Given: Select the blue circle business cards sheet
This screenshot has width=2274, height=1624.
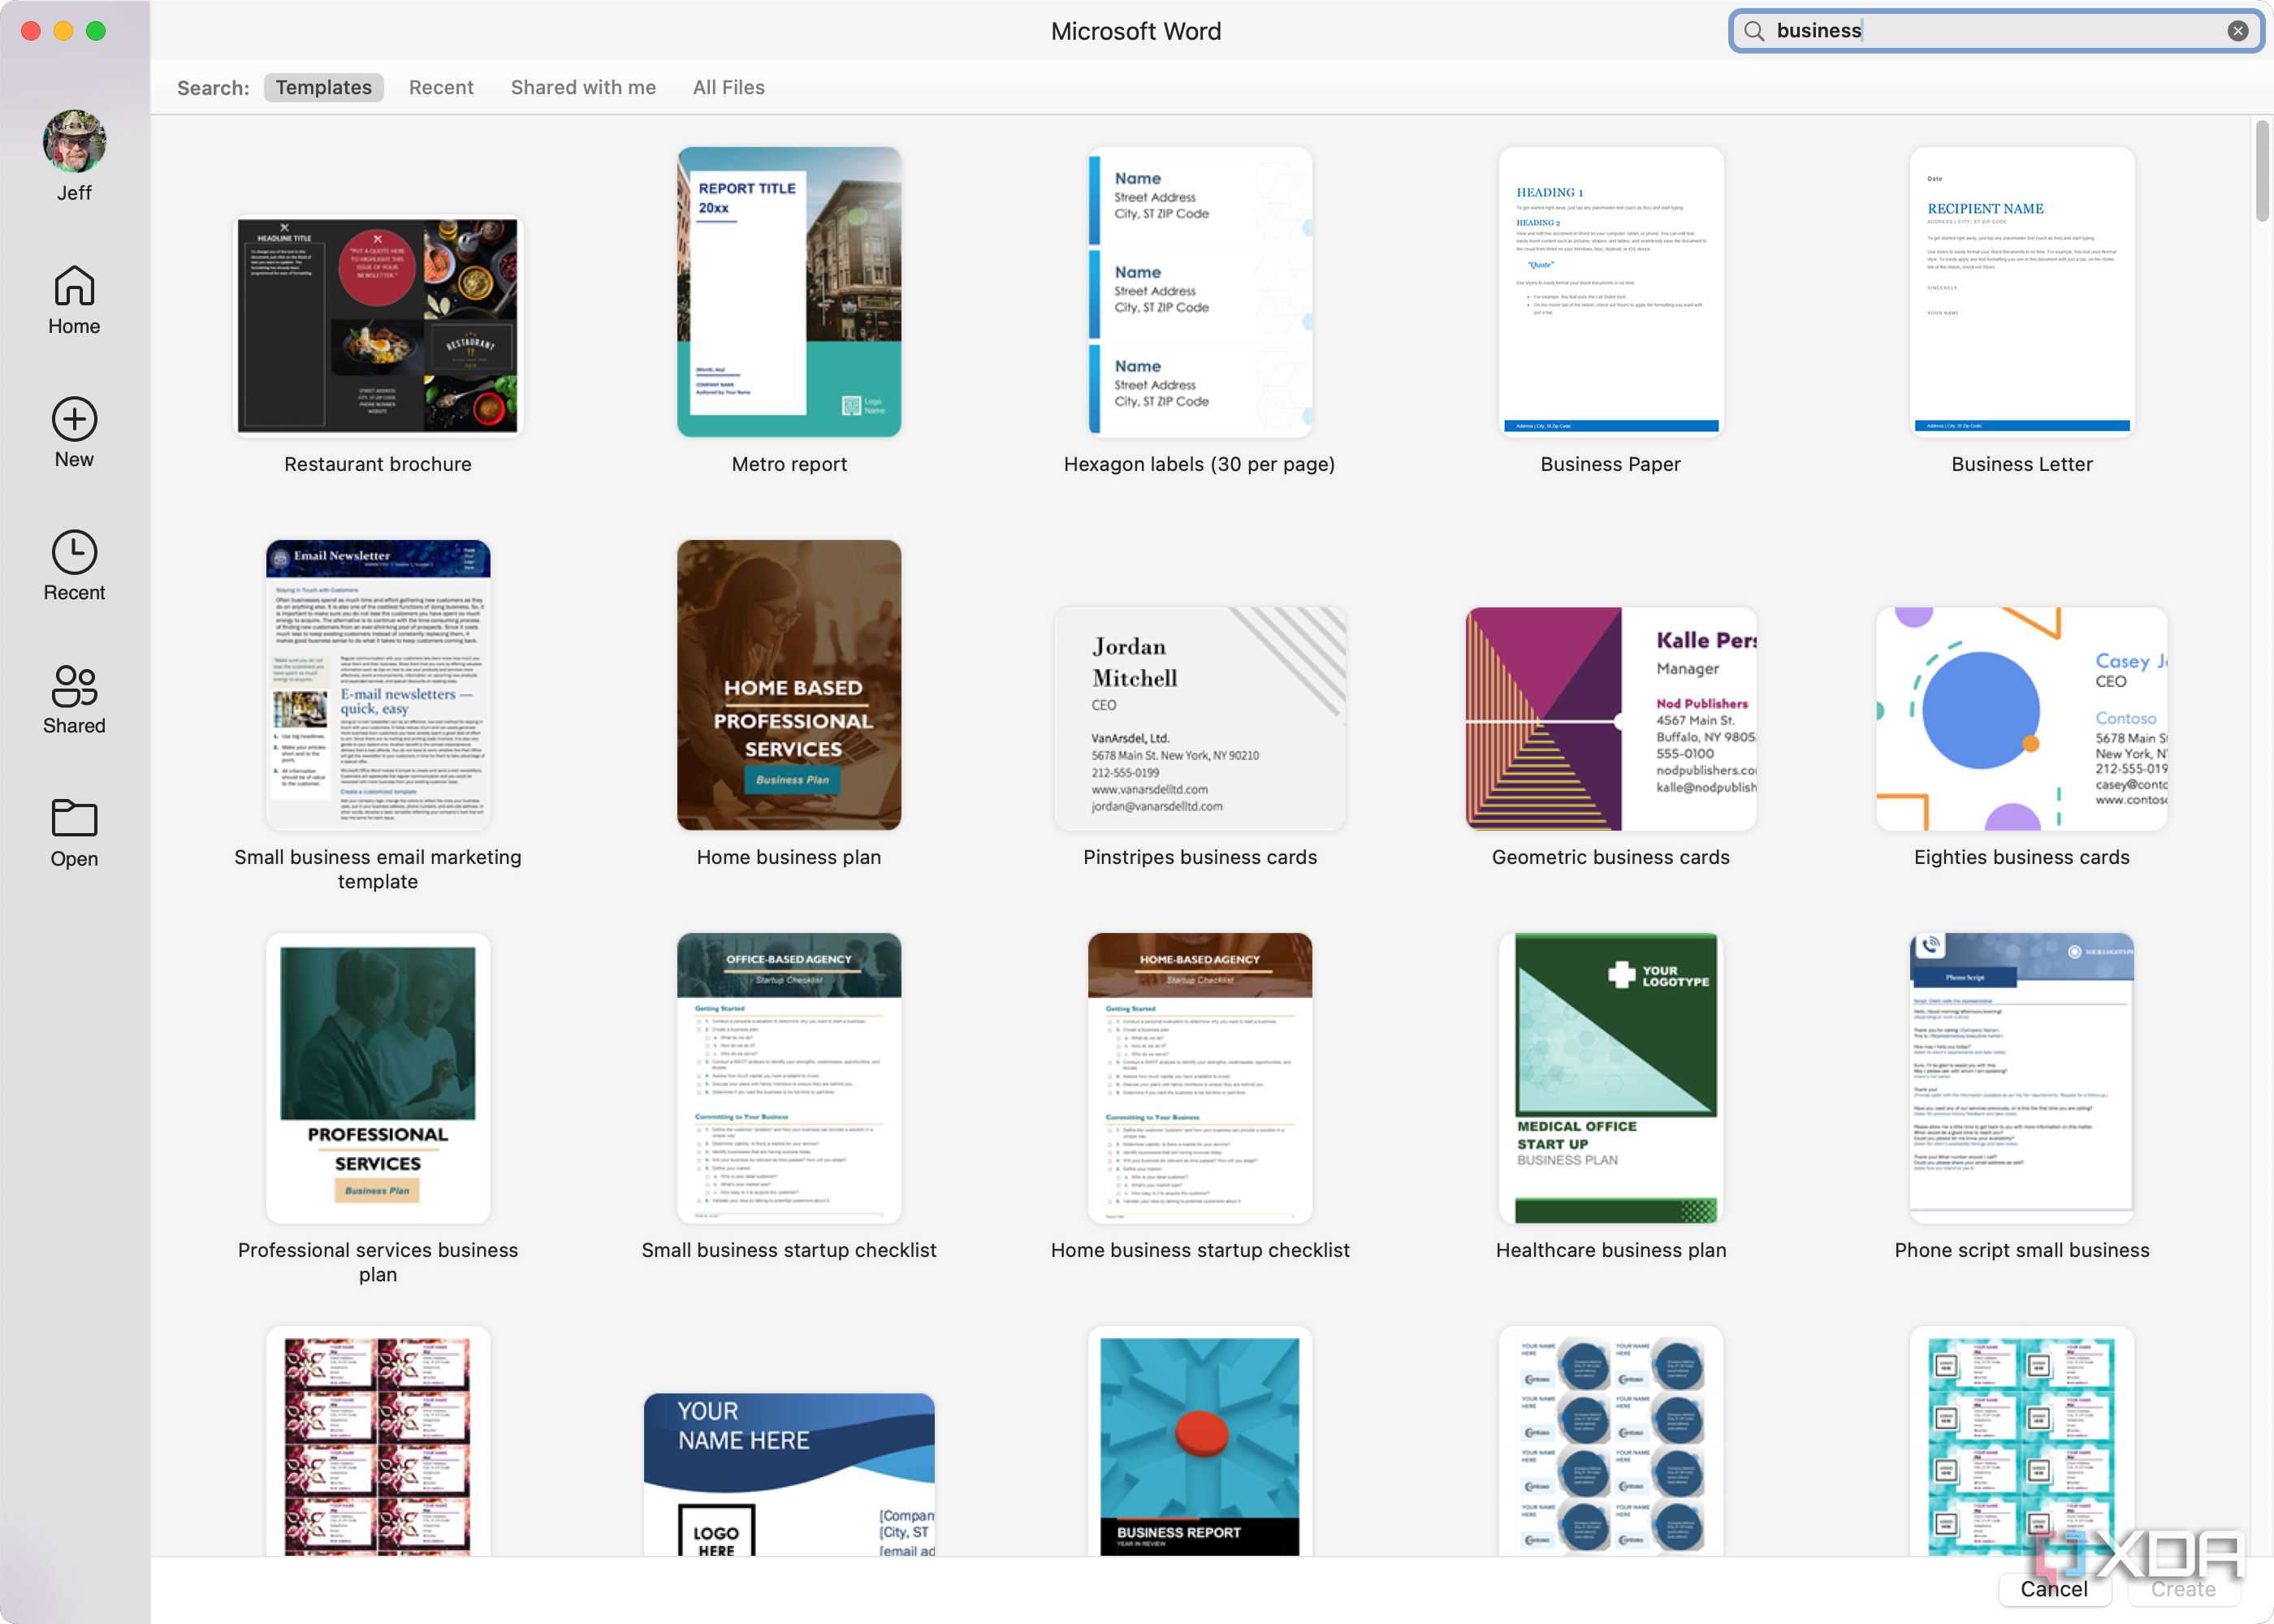Looking at the screenshot, I should [1611, 1441].
